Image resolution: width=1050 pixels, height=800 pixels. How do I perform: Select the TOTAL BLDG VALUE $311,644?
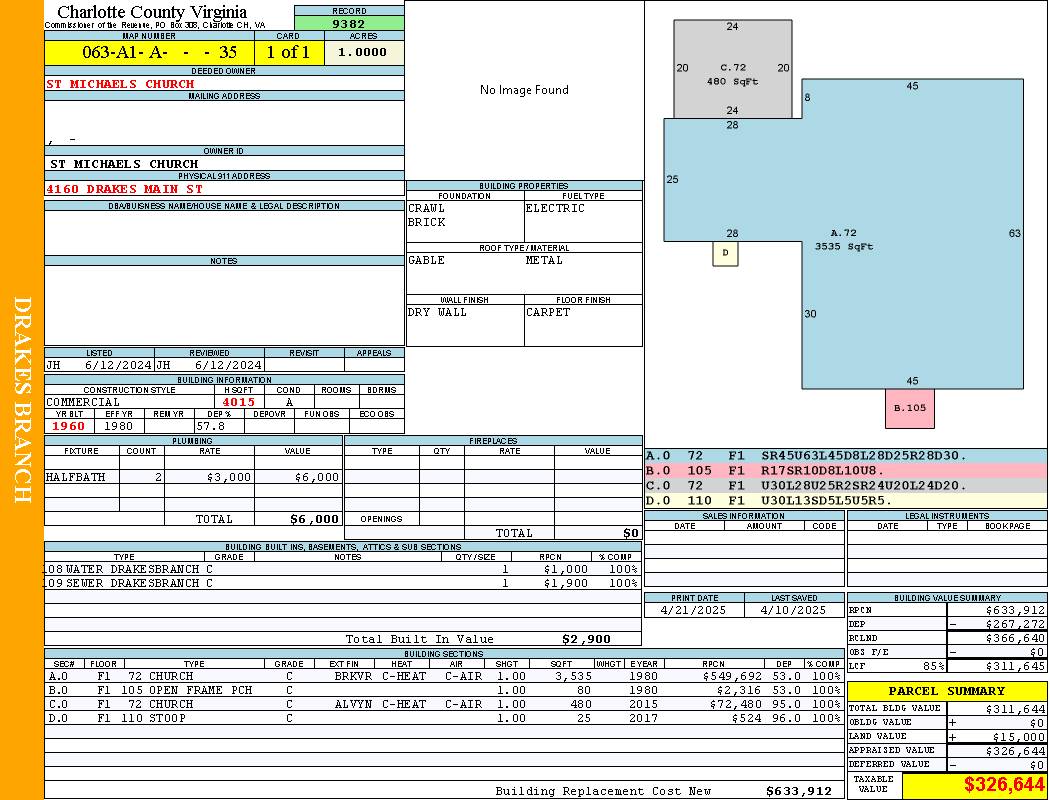pos(1015,709)
